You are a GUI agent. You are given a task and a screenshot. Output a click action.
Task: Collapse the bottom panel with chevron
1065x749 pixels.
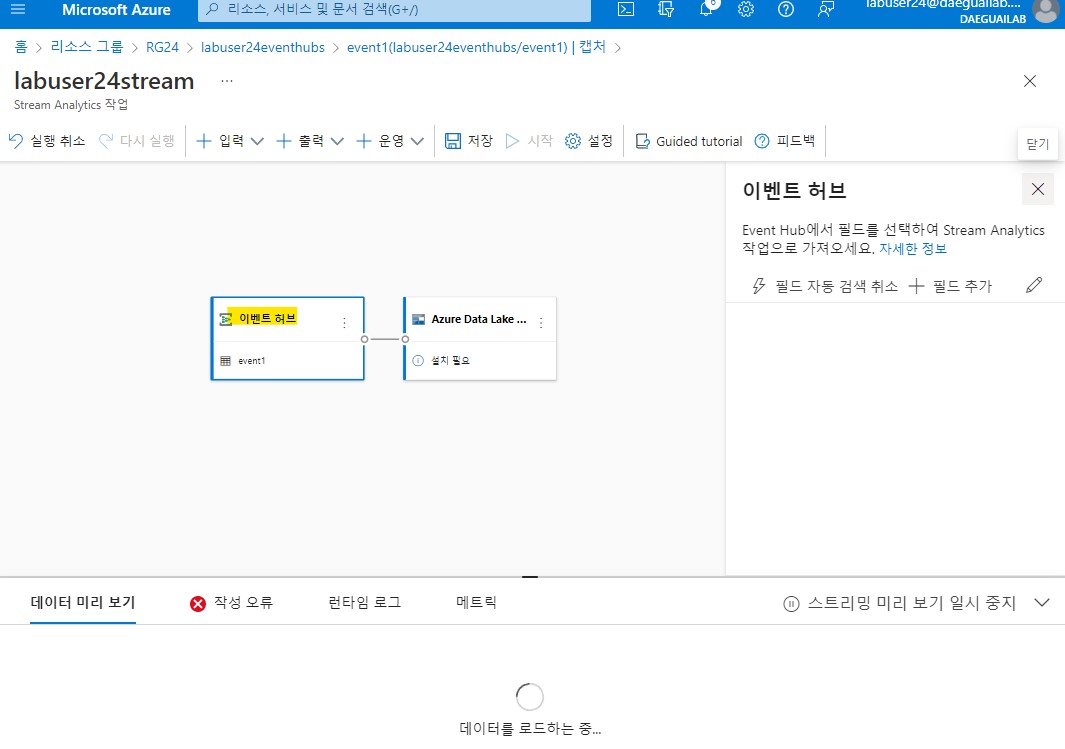click(x=1042, y=602)
